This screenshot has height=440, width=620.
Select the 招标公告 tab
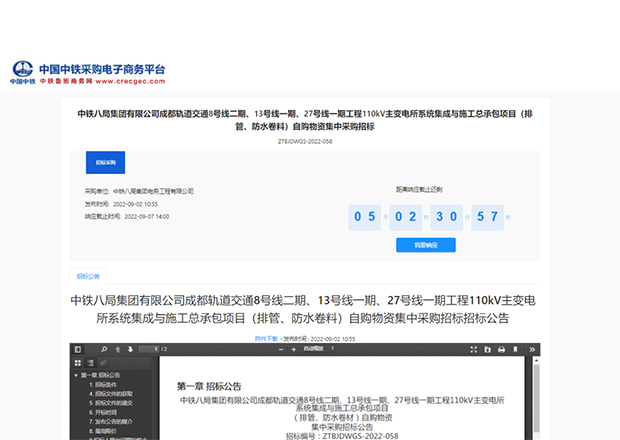[x=88, y=276]
